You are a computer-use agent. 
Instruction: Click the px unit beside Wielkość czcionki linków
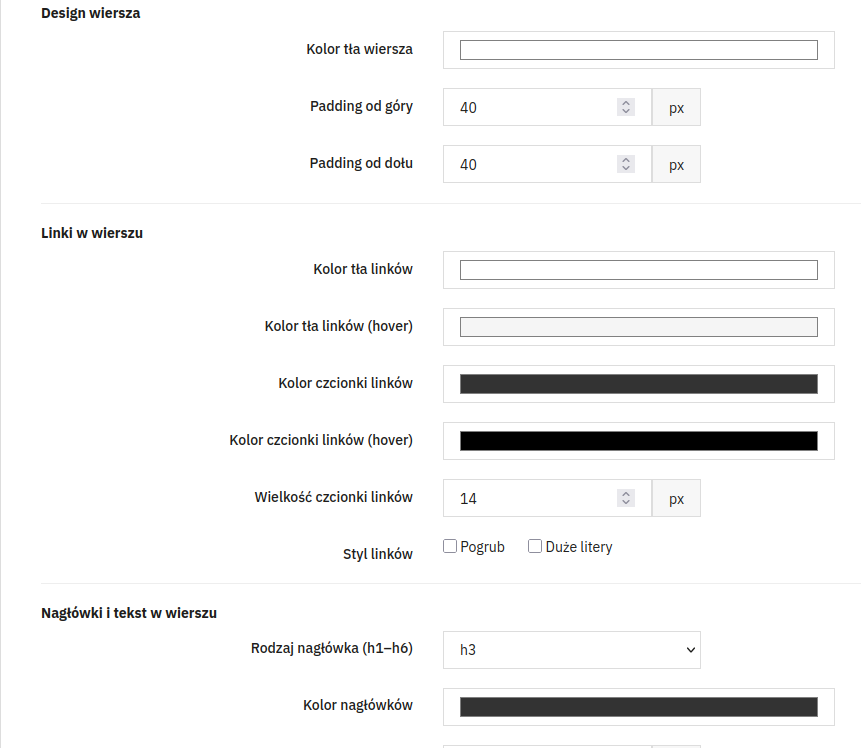click(676, 498)
